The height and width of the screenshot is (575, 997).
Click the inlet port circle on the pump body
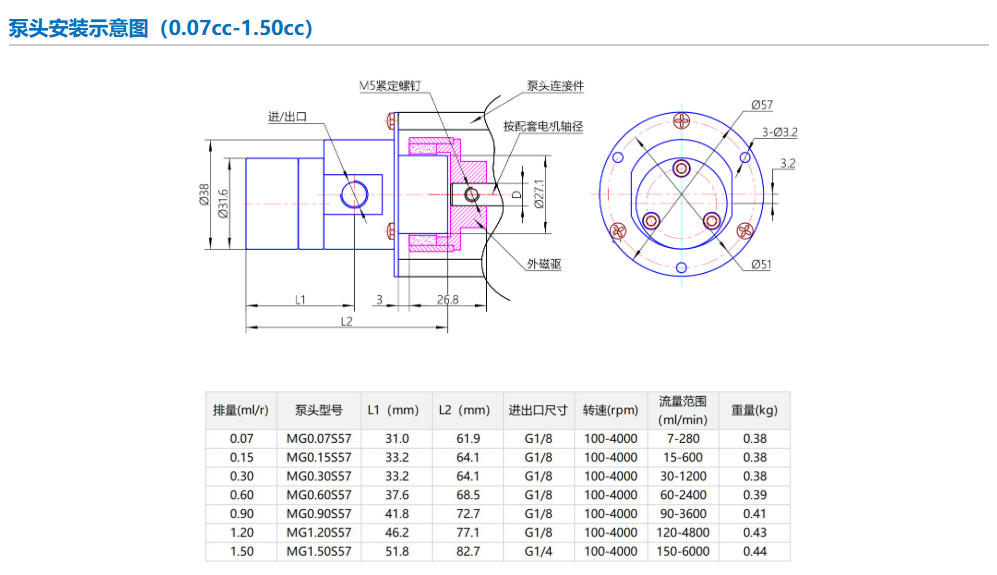tap(354, 194)
